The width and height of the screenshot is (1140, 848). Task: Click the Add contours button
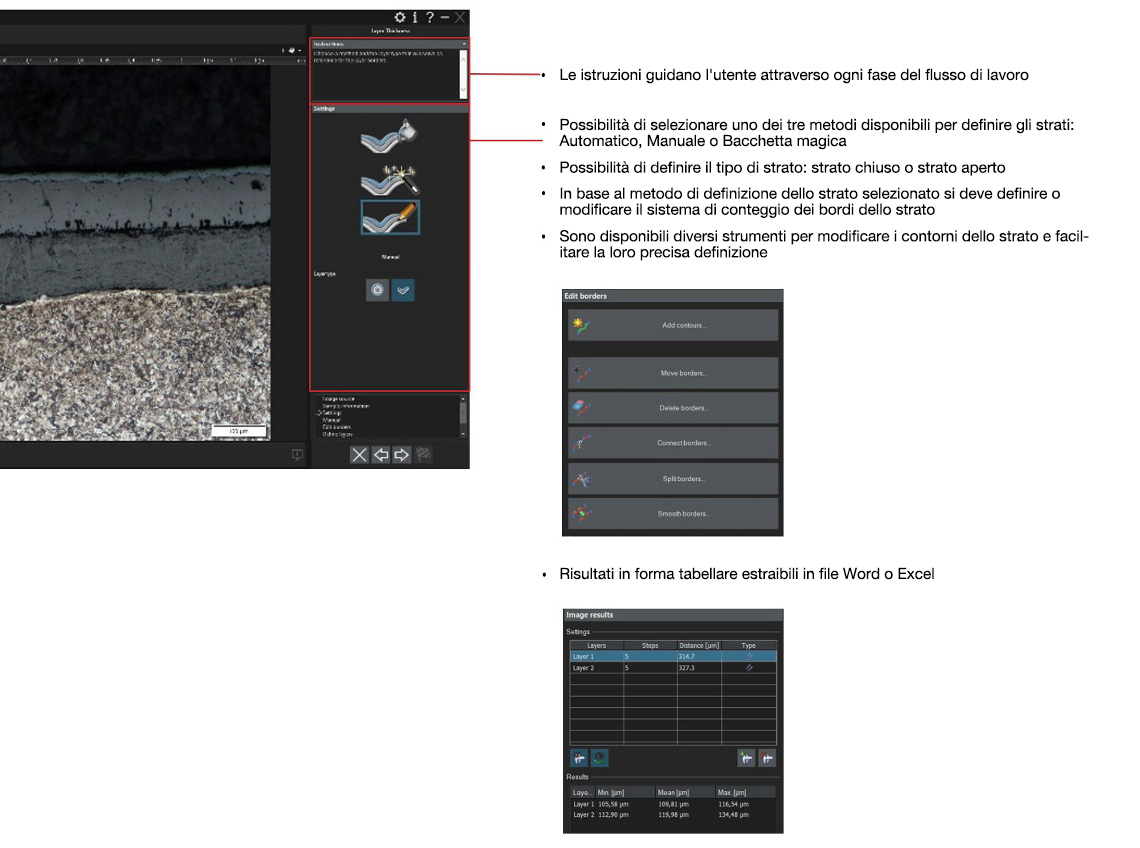point(673,325)
